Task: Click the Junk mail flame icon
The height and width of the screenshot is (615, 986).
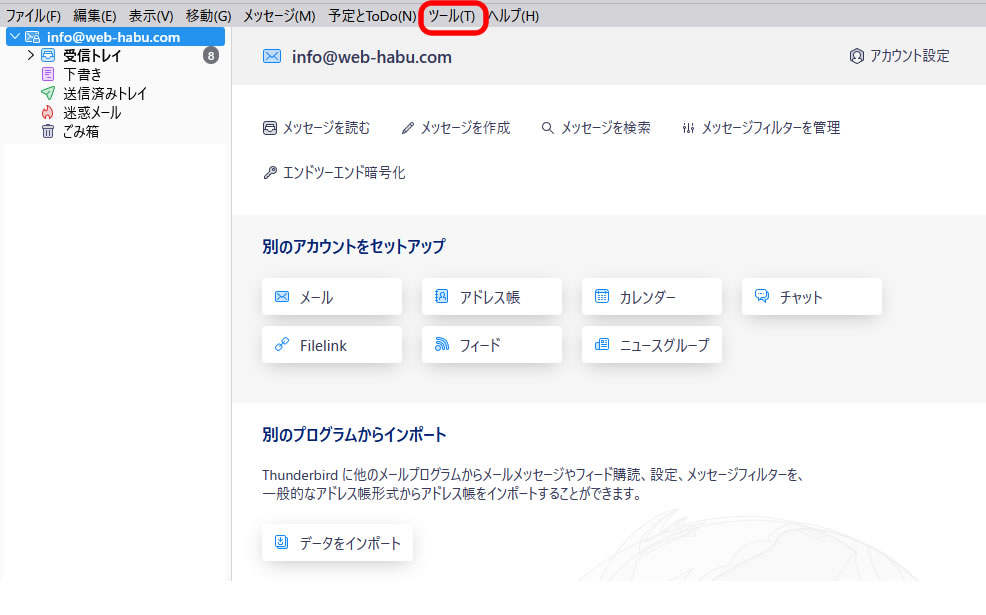Action: (48, 112)
